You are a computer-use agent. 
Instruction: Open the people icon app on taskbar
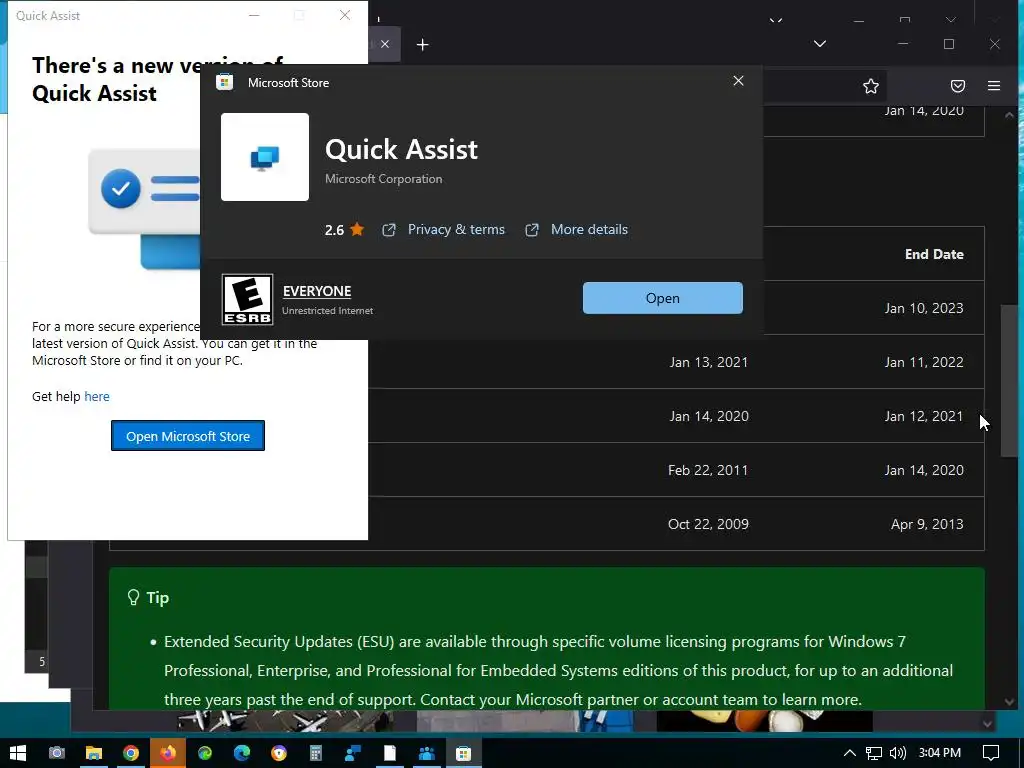426,753
